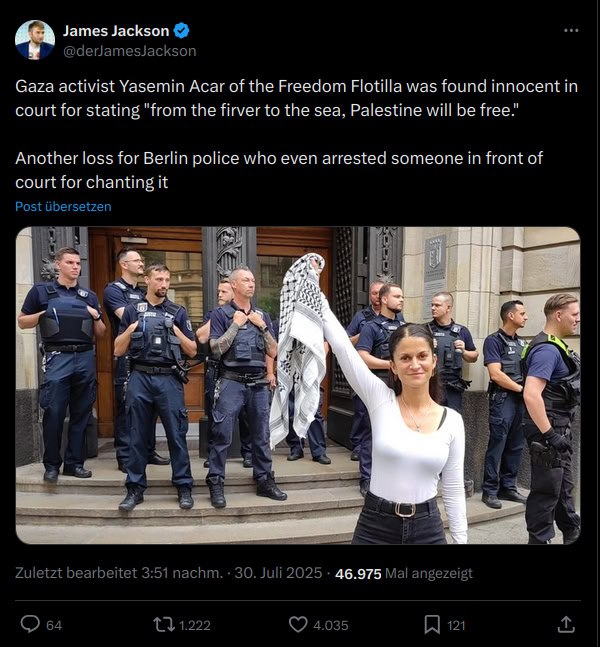This screenshot has width=600, height=647.
Task: Click the 46.975 Mal angezeigt view count
Action: pos(404,574)
